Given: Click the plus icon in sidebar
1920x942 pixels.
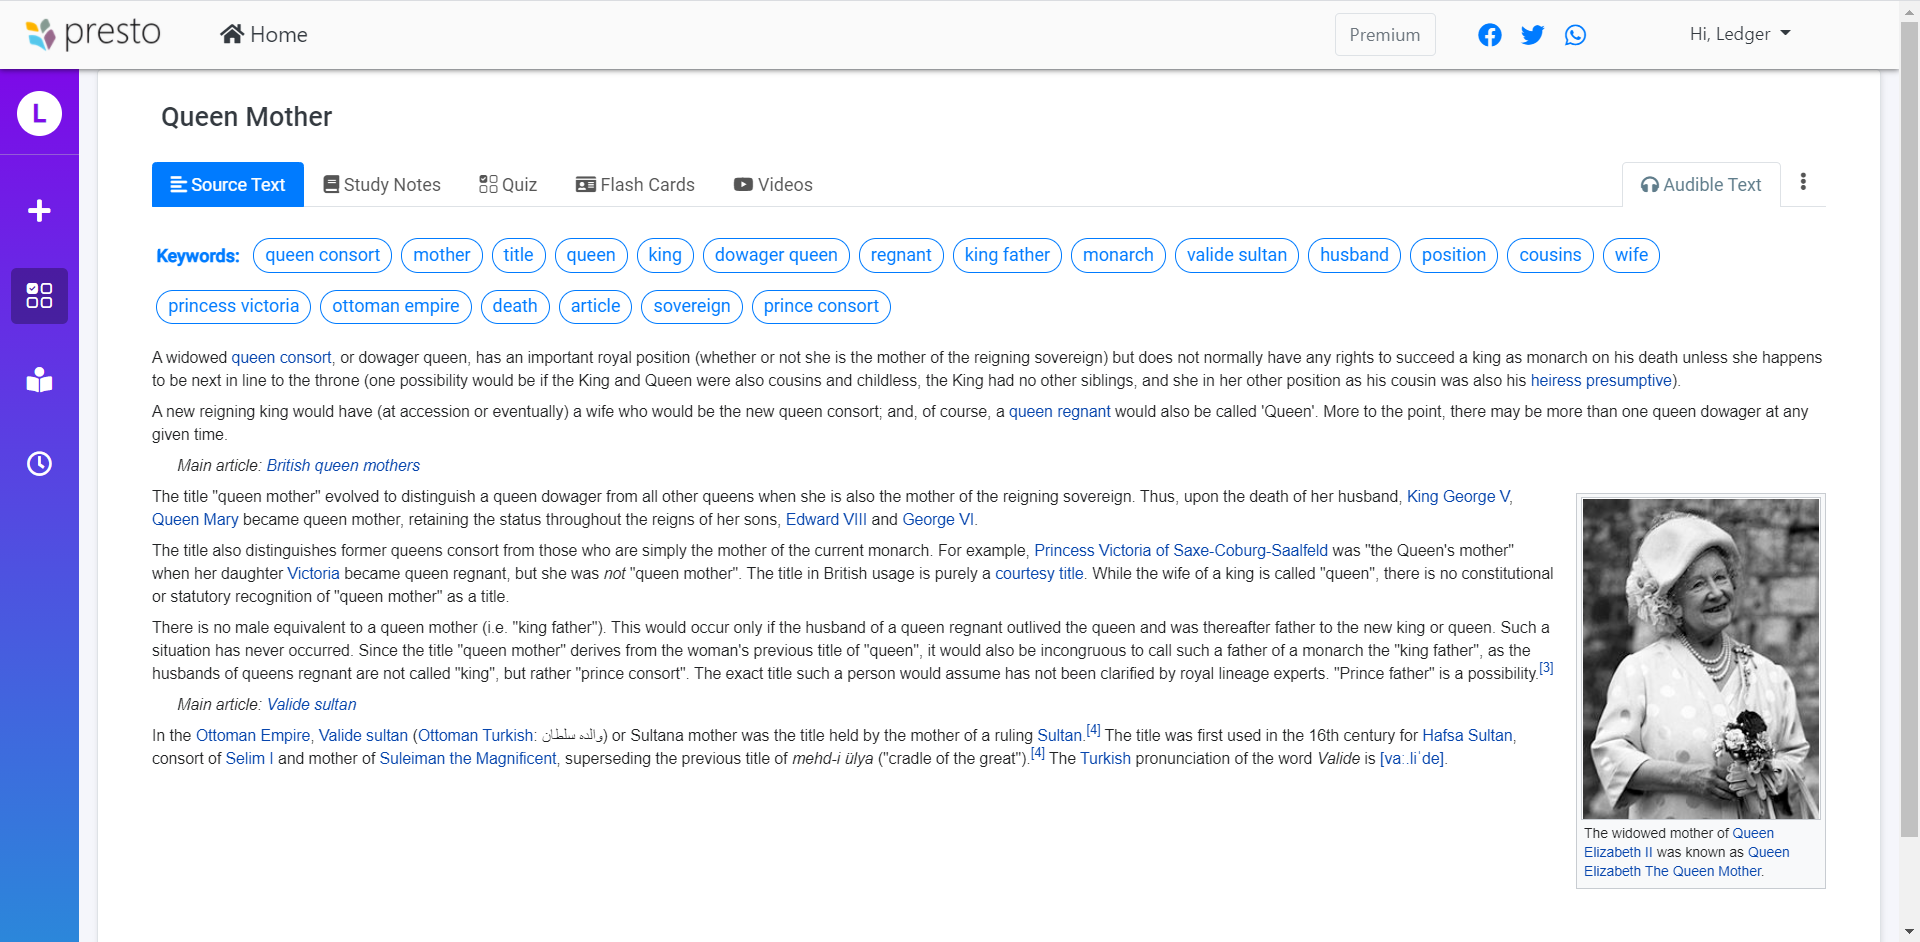Looking at the screenshot, I should click(39, 211).
